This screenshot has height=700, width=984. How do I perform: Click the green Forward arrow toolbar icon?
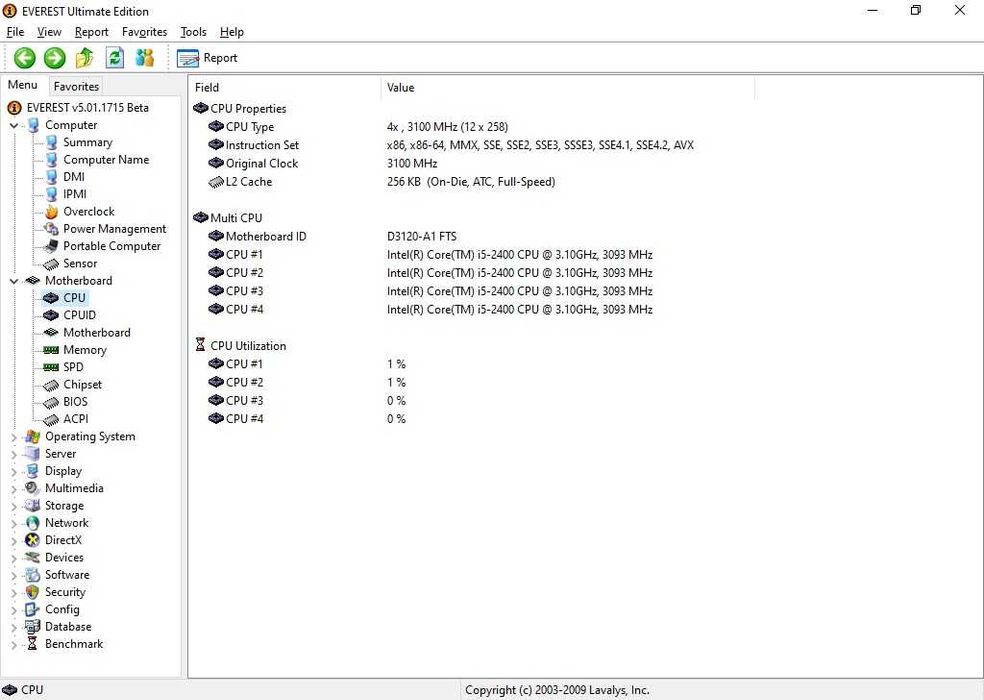[55, 58]
